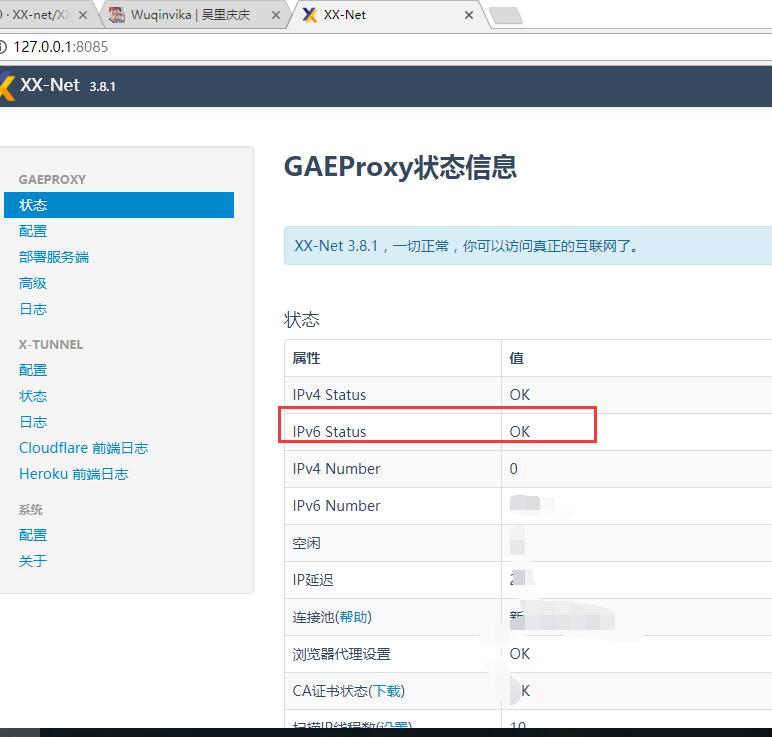Open 部署服务端 page

click(x=54, y=257)
